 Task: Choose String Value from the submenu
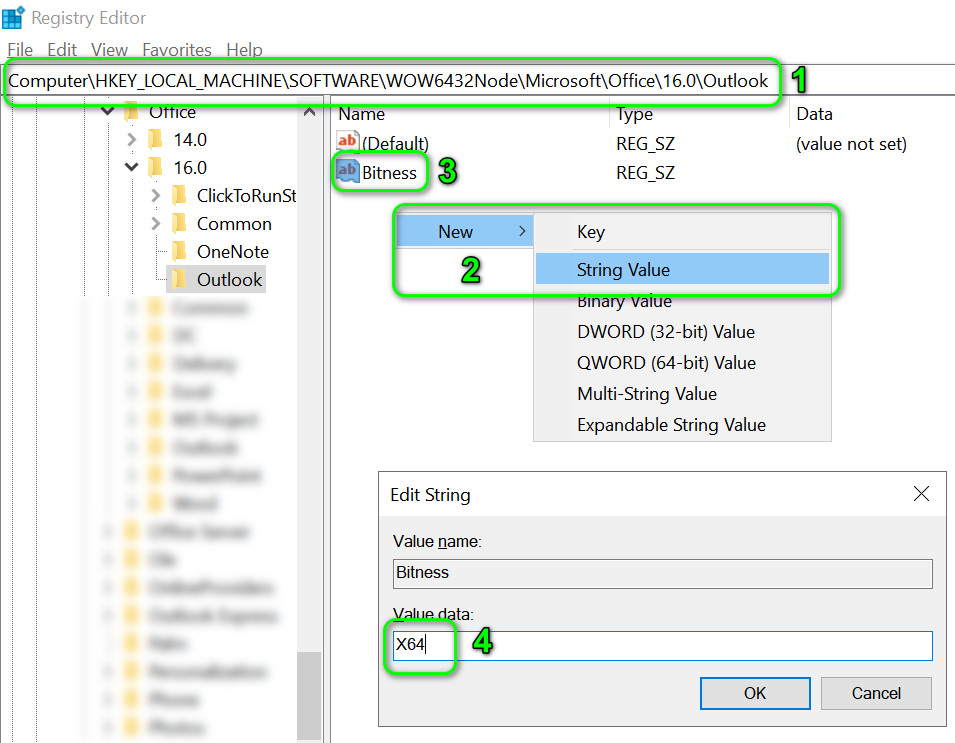point(682,269)
